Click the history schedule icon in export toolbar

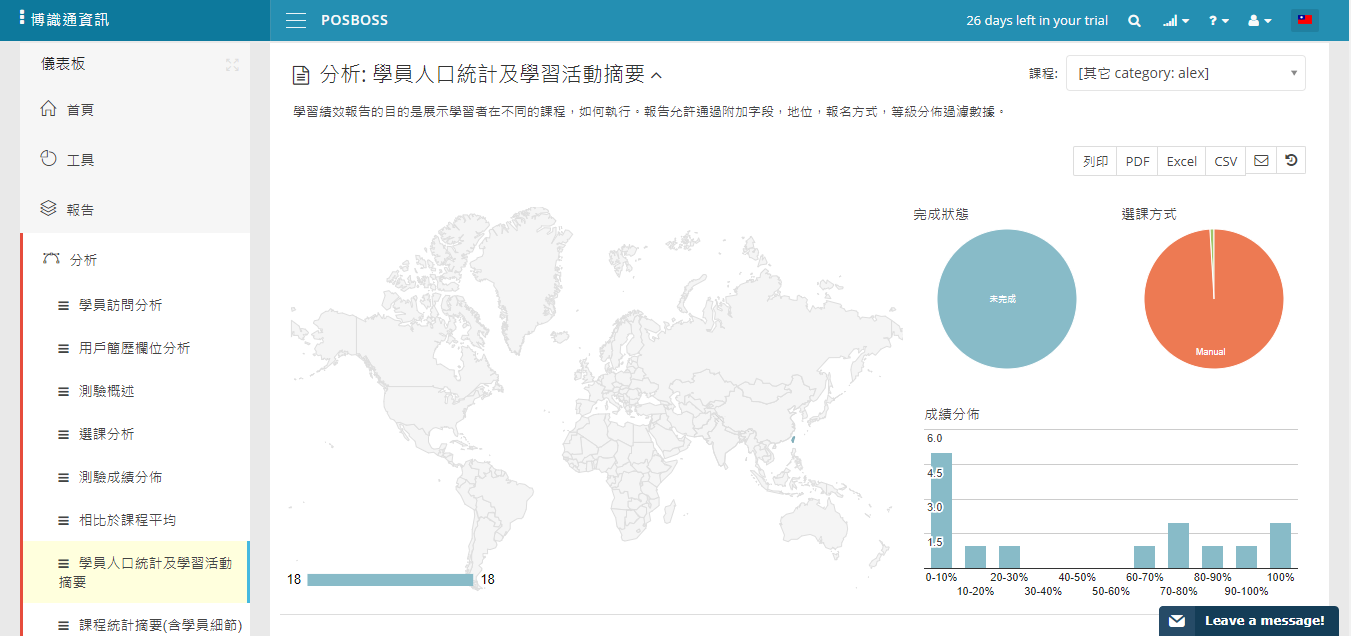(1291, 161)
